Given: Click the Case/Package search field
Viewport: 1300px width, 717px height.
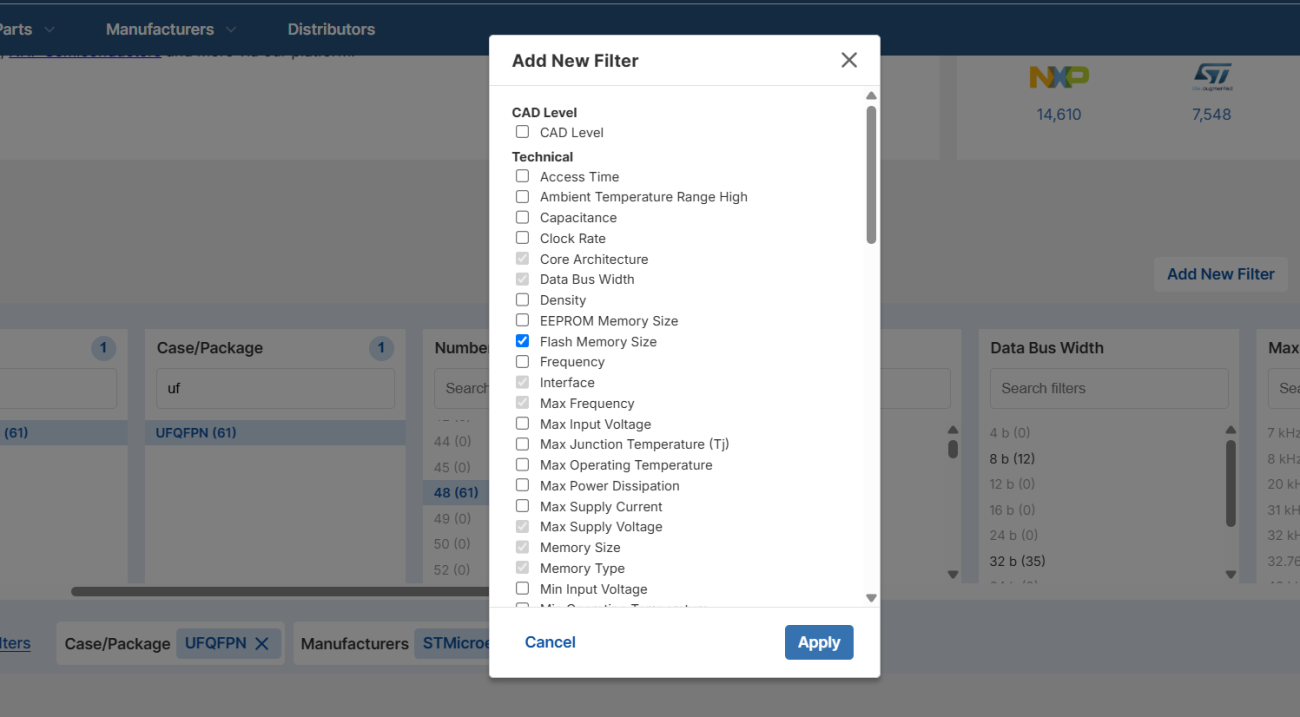Looking at the screenshot, I should coord(275,388).
